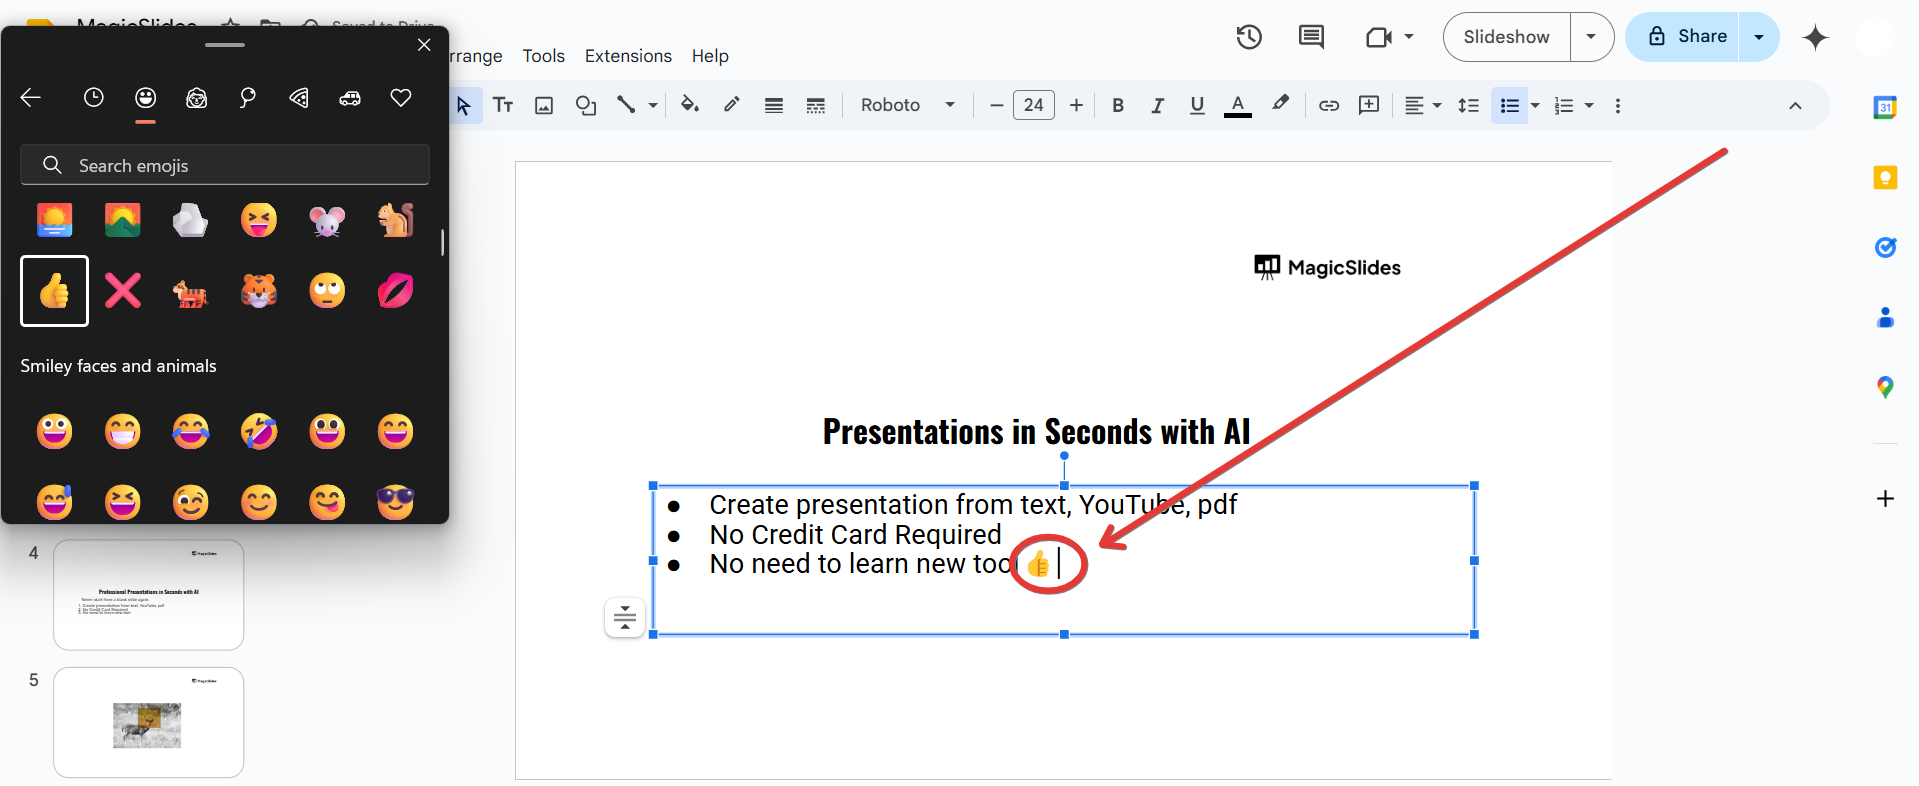The height and width of the screenshot is (786, 1919).
Task: Click the Fill color paint bucket
Action: pos(689,104)
